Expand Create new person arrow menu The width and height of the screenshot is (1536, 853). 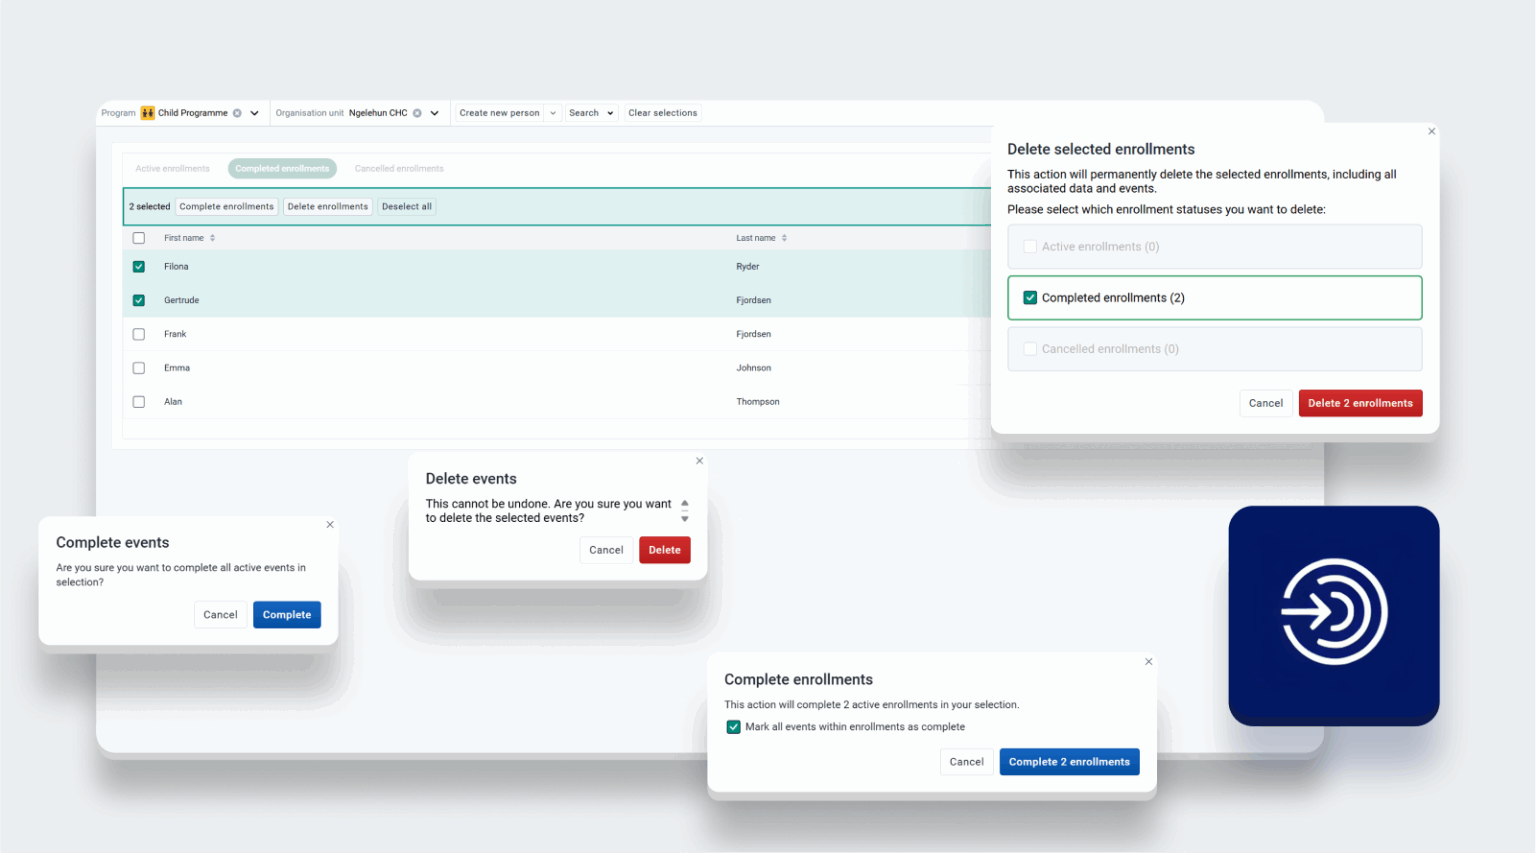[553, 113]
